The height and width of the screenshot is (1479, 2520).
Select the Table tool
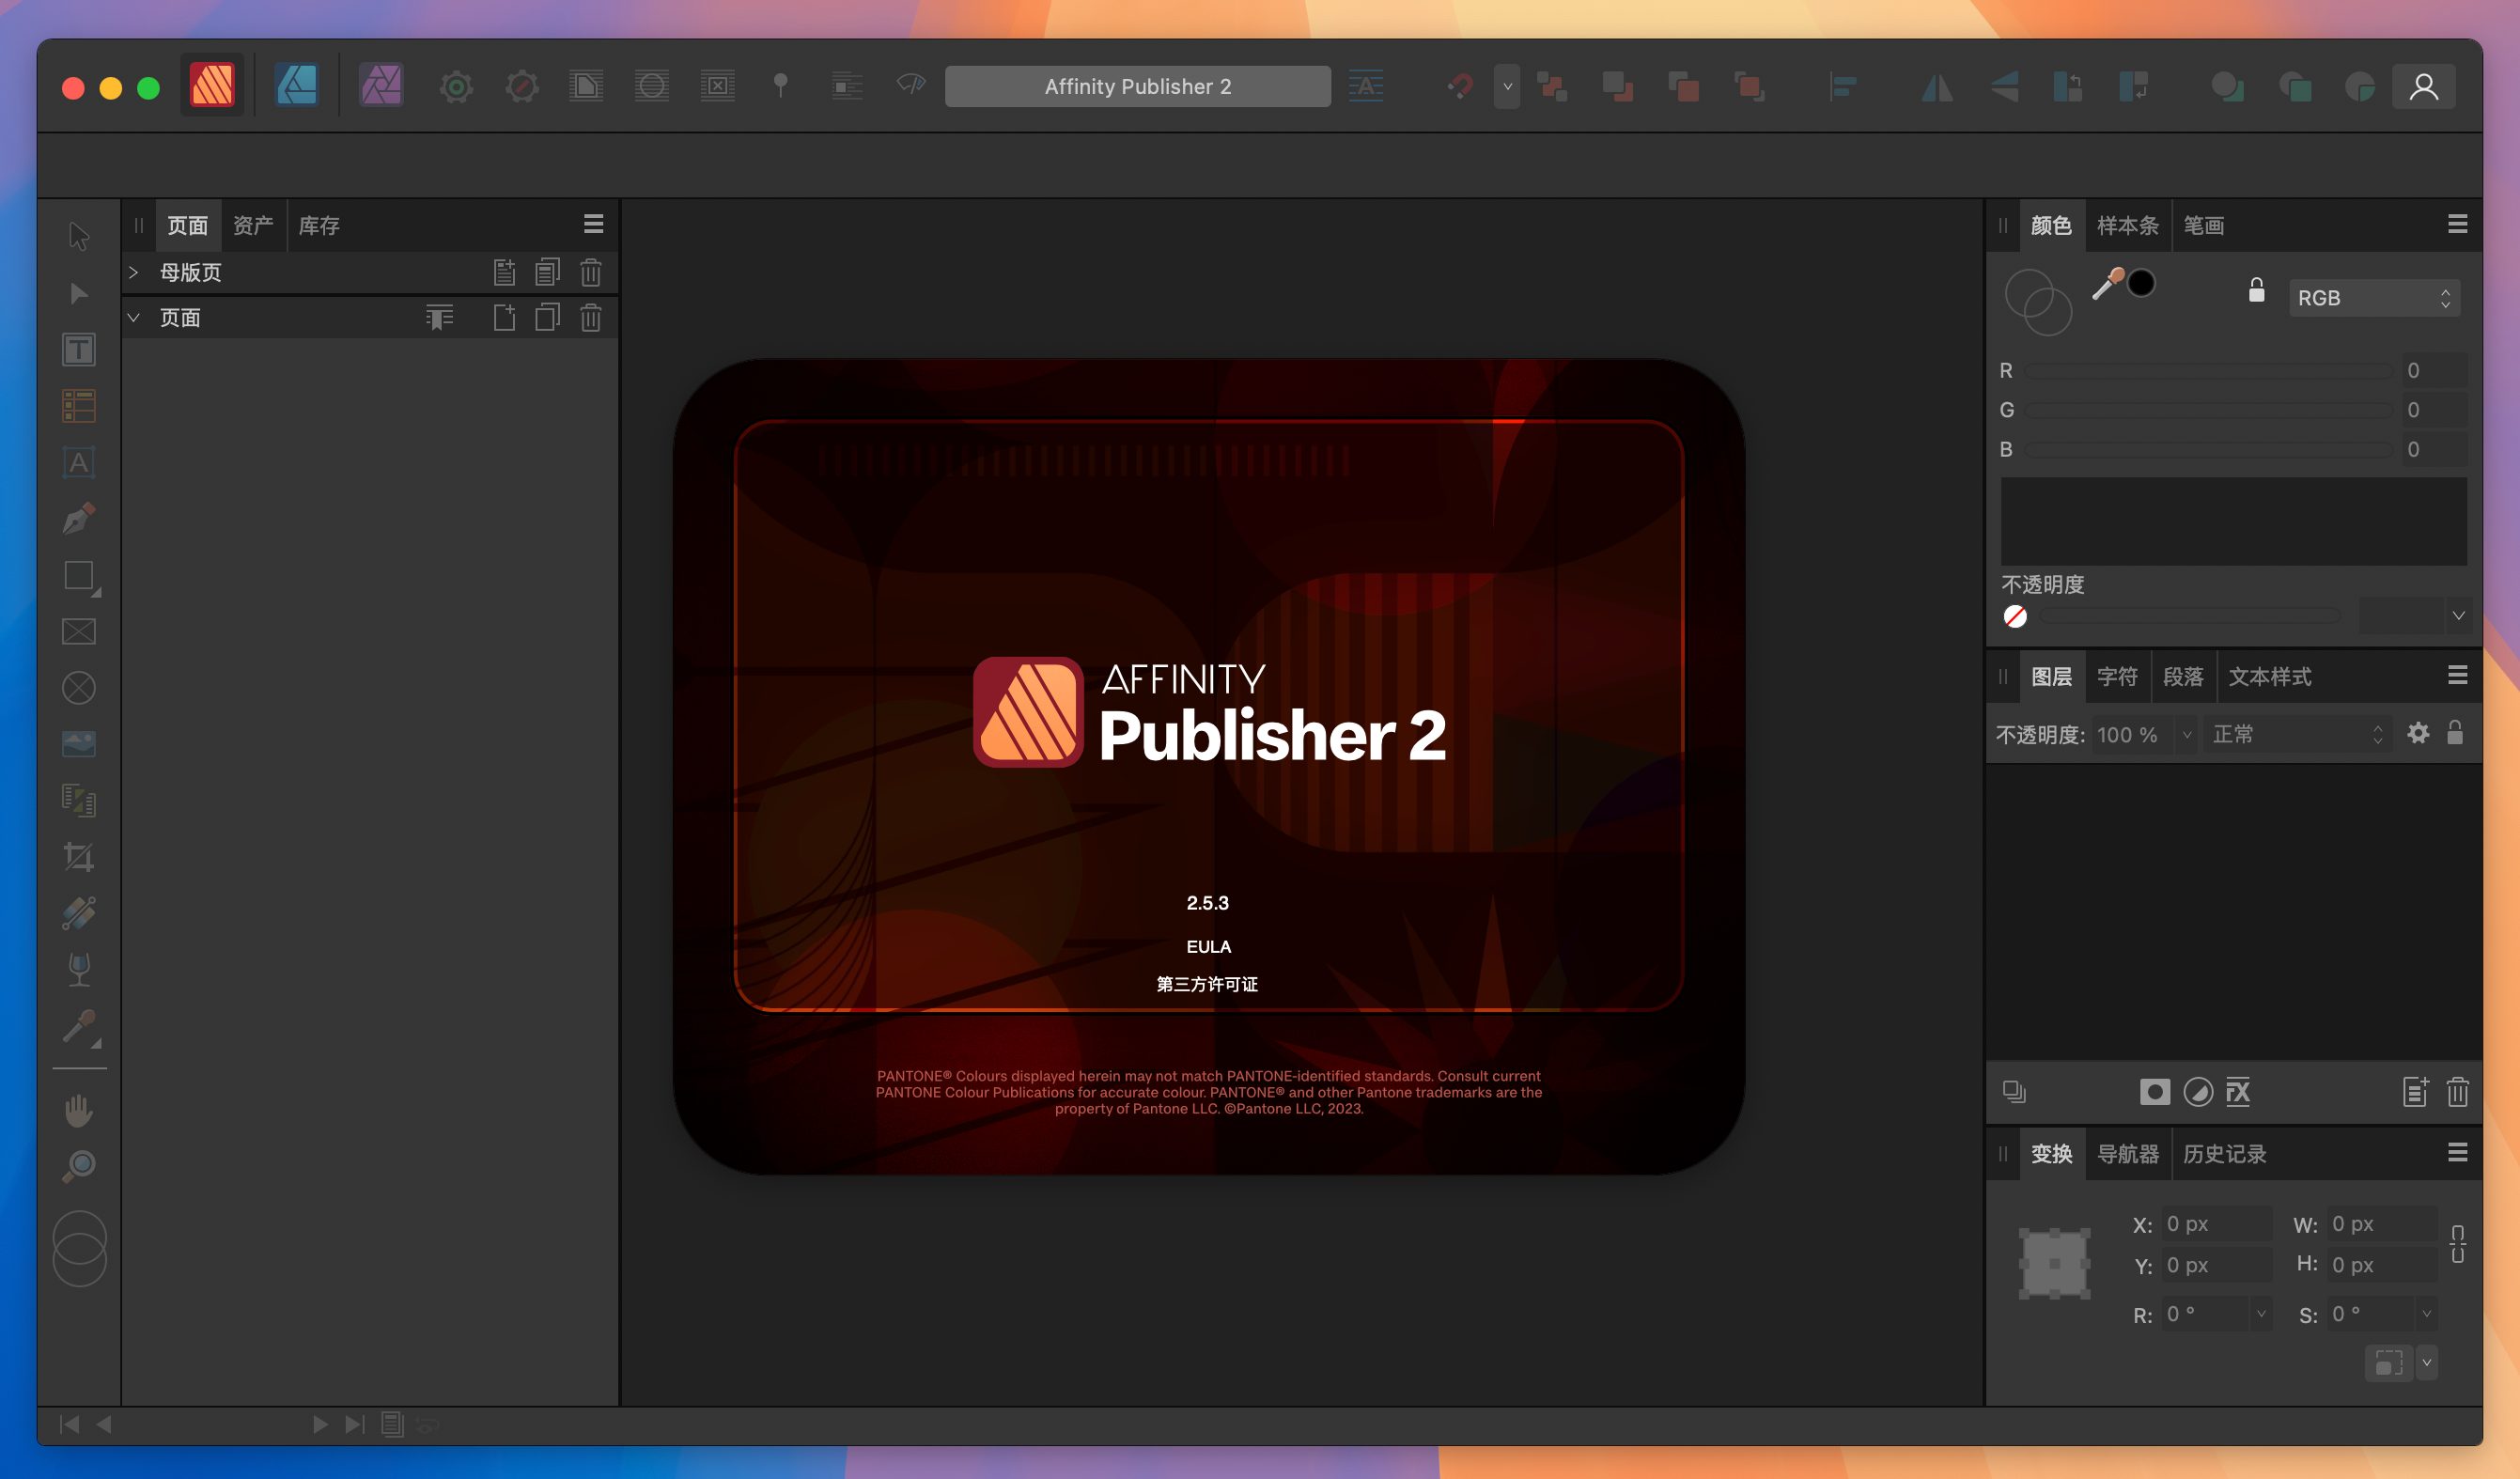click(79, 406)
